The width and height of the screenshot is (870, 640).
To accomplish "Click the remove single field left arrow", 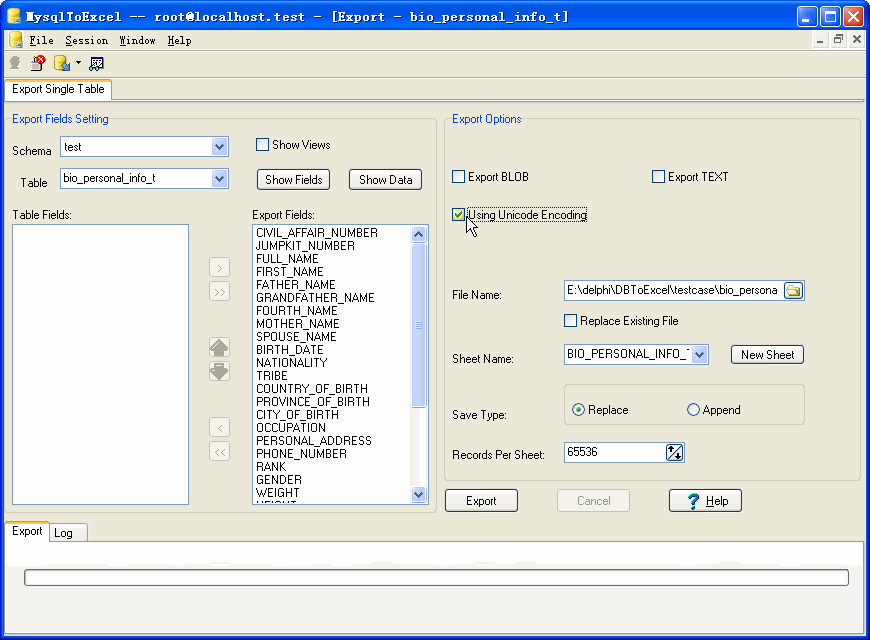I will [x=220, y=428].
